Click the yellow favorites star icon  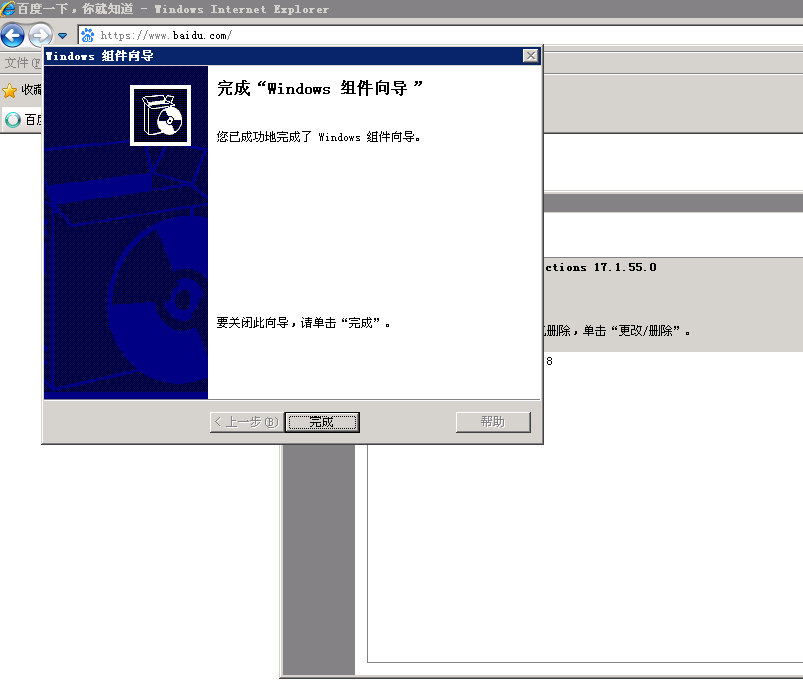pyautogui.click(x=10, y=90)
